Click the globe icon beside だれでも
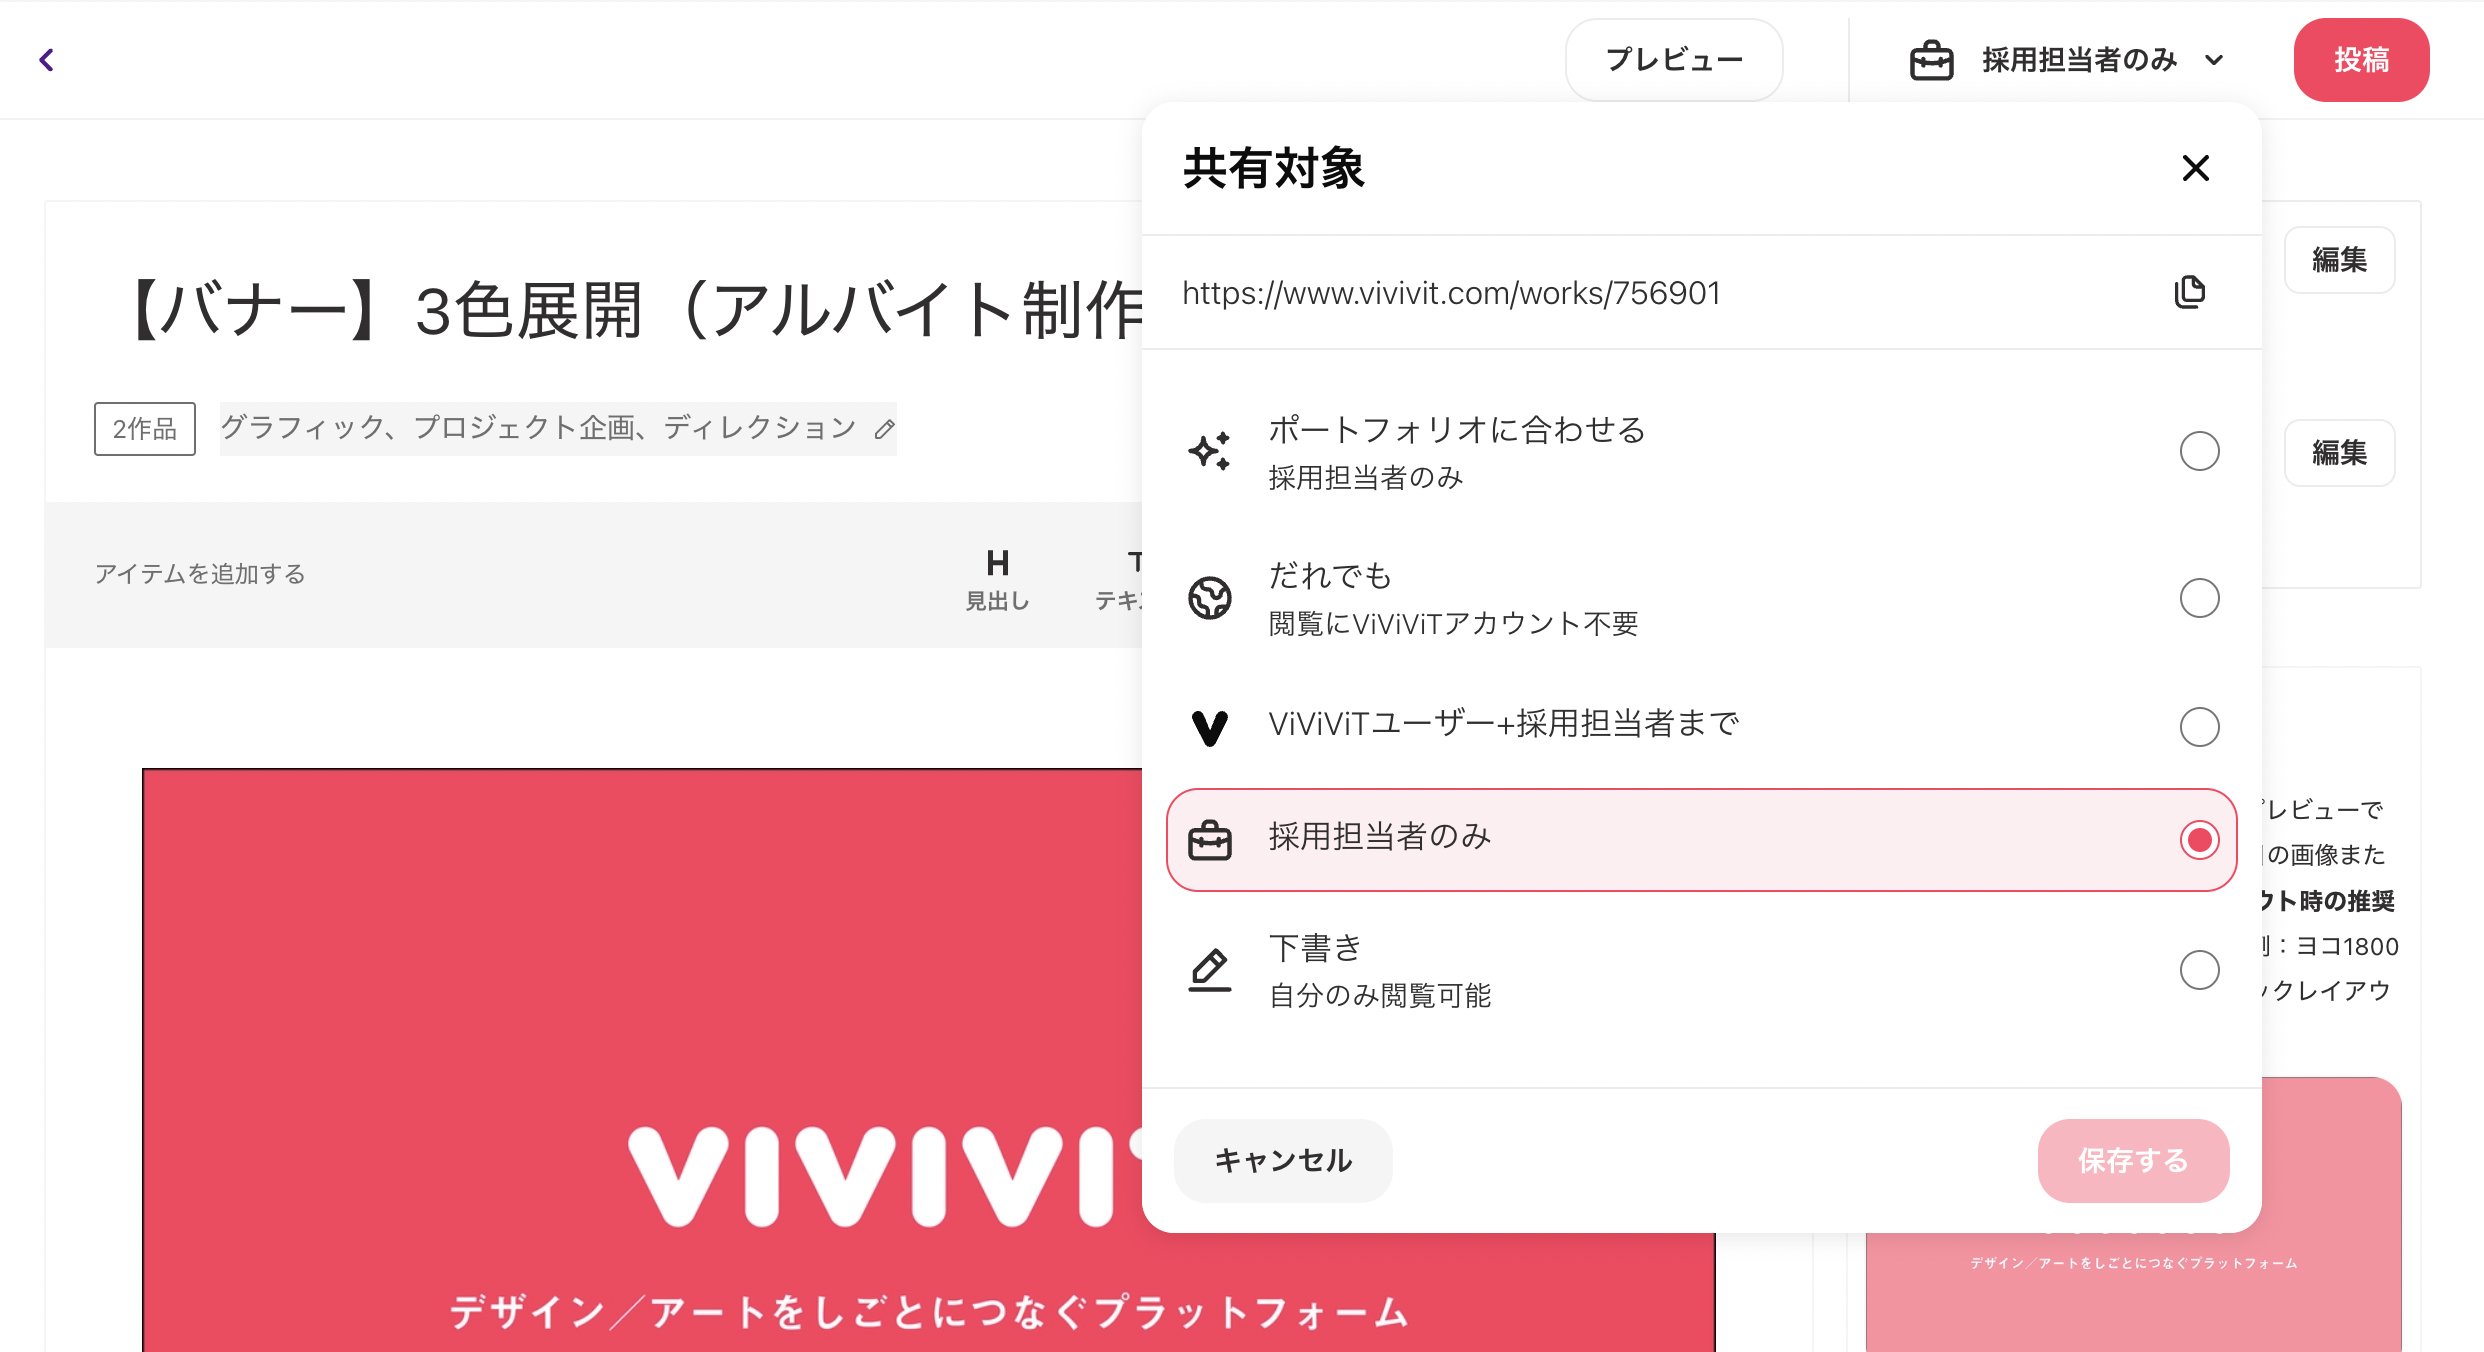The width and height of the screenshot is (2484, 1352). [1210, 598]
